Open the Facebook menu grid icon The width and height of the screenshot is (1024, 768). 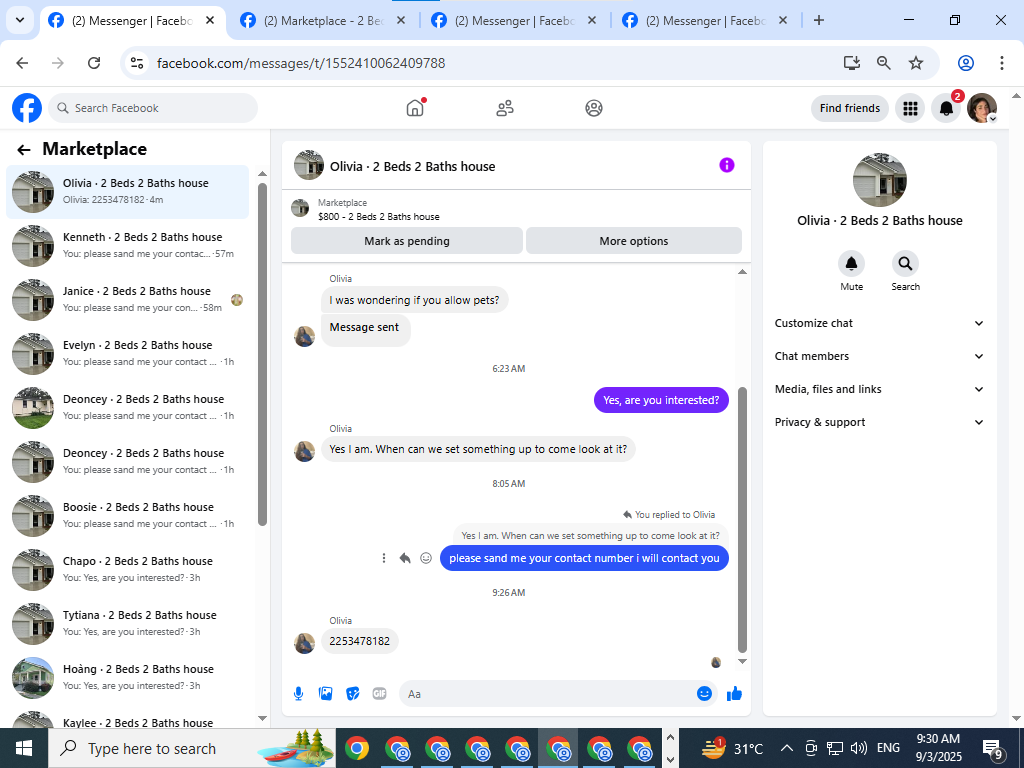[910, 108]
